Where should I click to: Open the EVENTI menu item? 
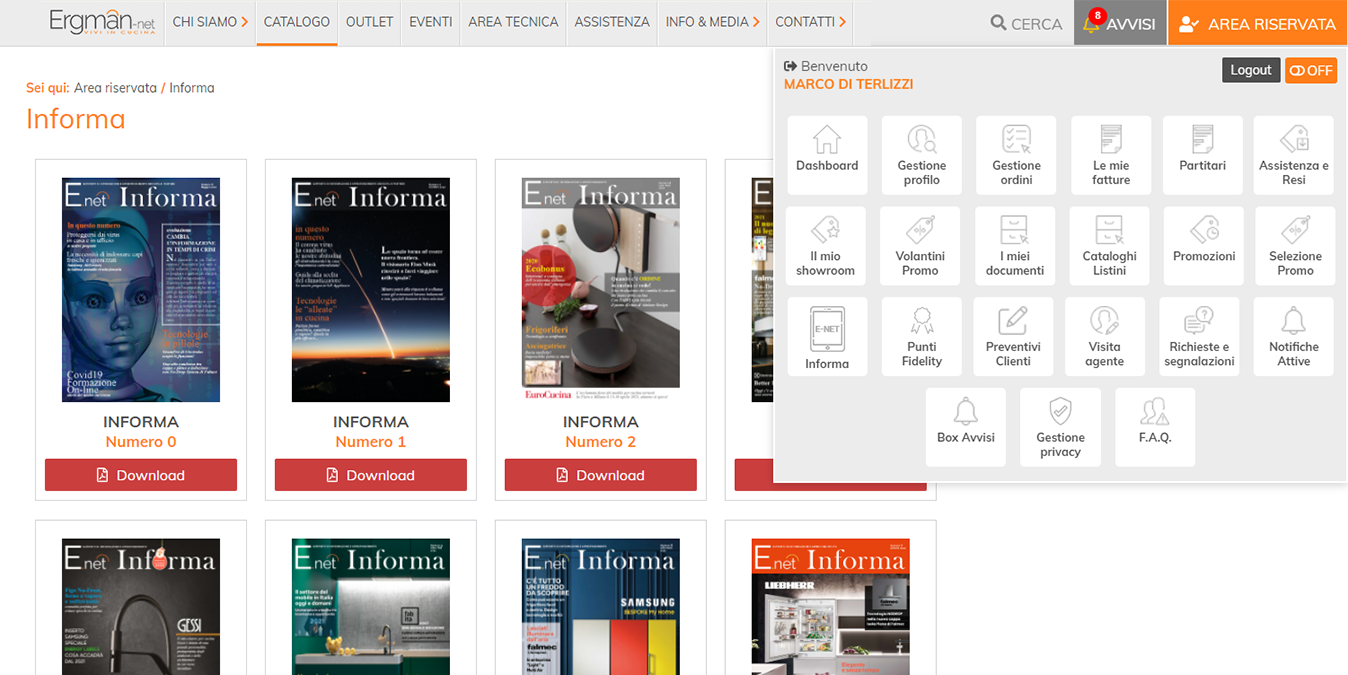click(x=431, y=22)
